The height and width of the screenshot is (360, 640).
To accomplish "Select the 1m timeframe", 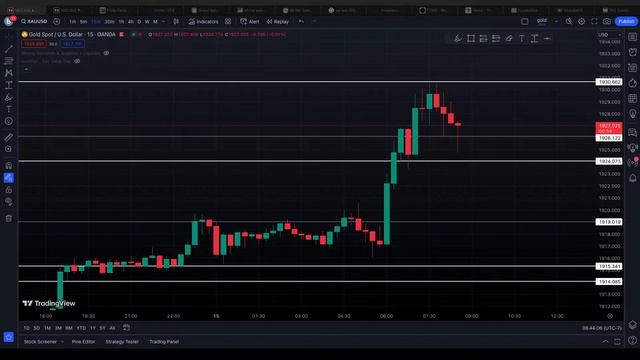I will pos(72,22).
